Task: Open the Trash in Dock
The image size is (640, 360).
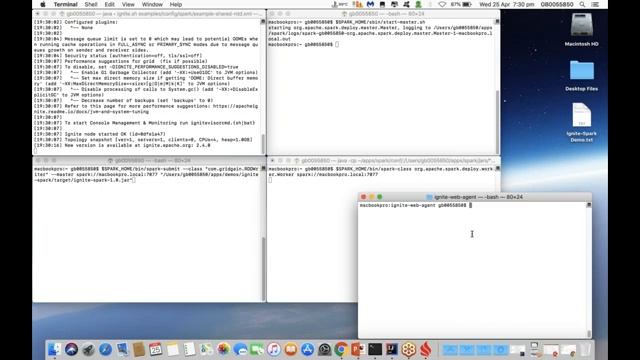Action: [585, 349]
